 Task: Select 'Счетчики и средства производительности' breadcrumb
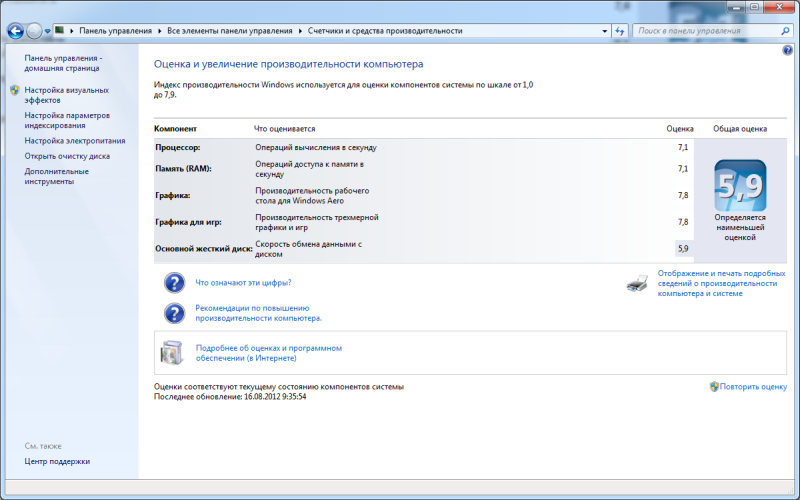coord(385,31)
